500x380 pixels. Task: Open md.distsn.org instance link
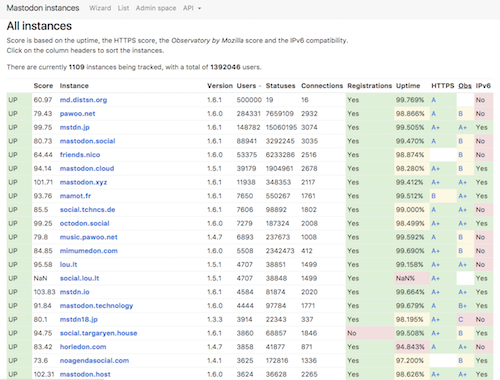[x=83, y=100]
